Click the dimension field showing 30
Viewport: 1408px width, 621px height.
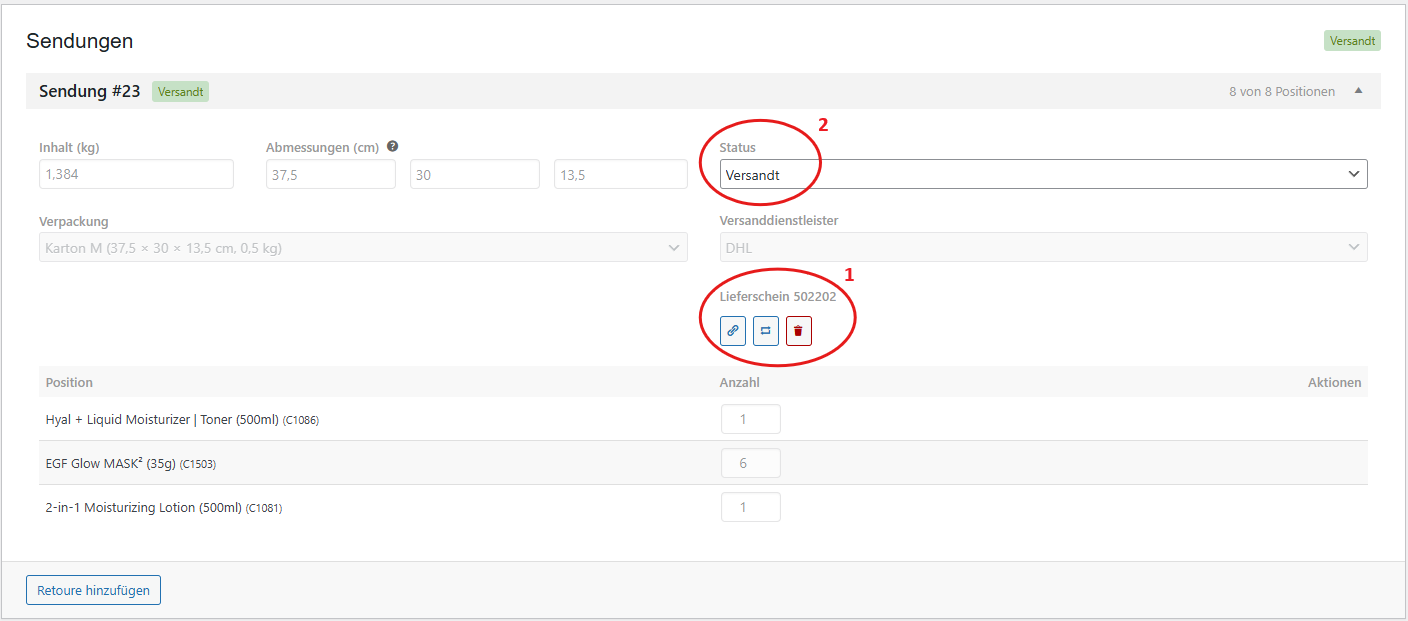[x=474, y=174]
